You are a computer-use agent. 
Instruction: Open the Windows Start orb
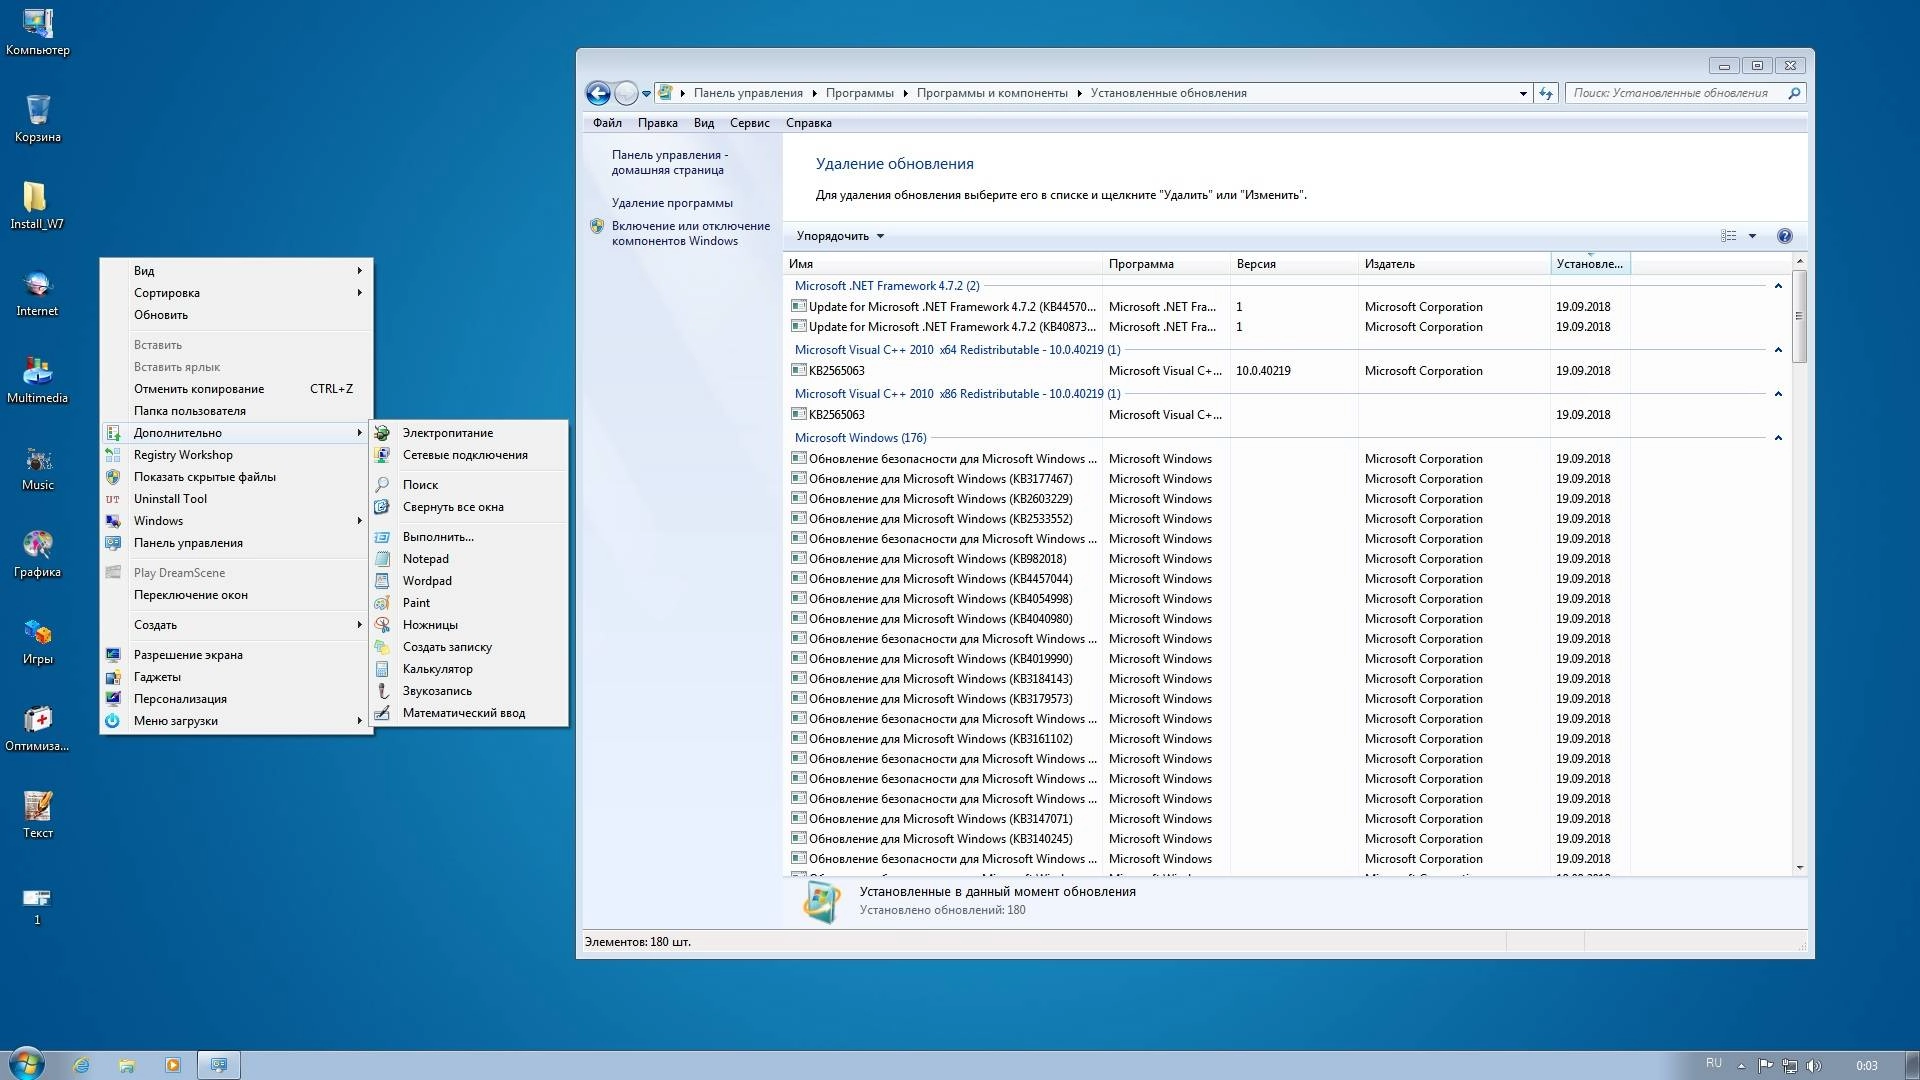[x=27, y=1064]
